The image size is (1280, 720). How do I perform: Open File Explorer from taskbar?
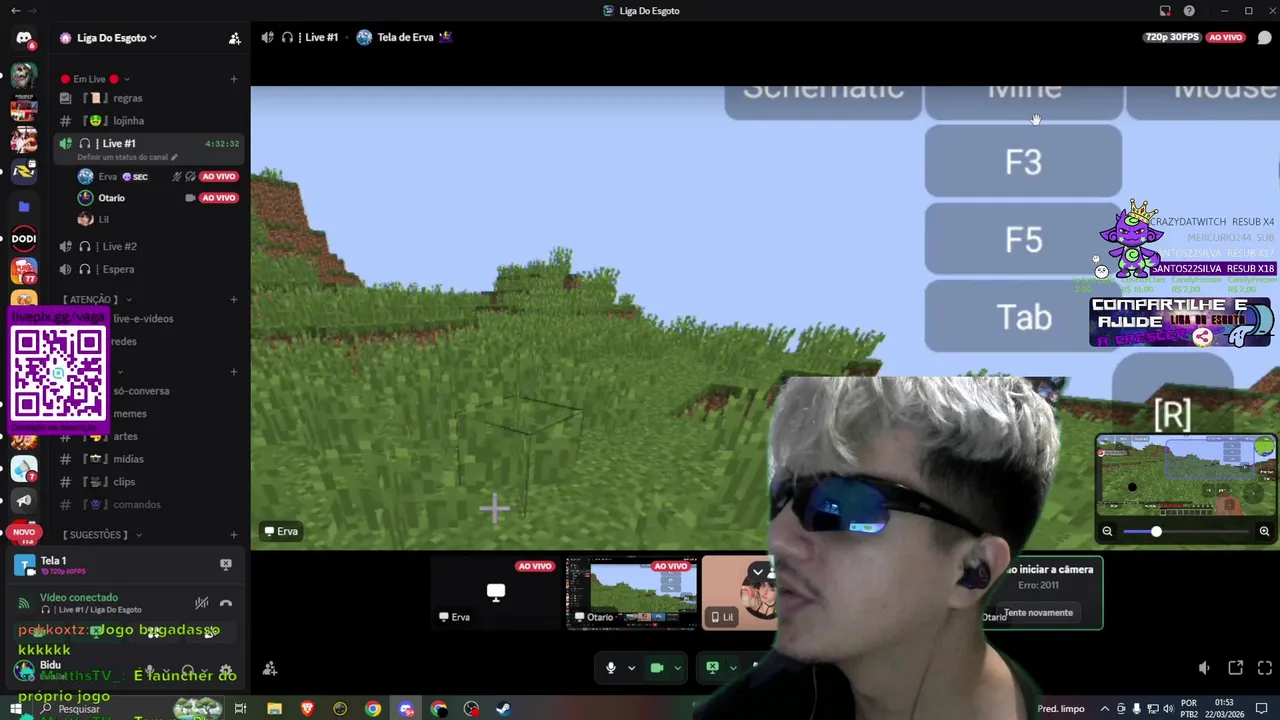pyautogui.click(x=274, y=709)
